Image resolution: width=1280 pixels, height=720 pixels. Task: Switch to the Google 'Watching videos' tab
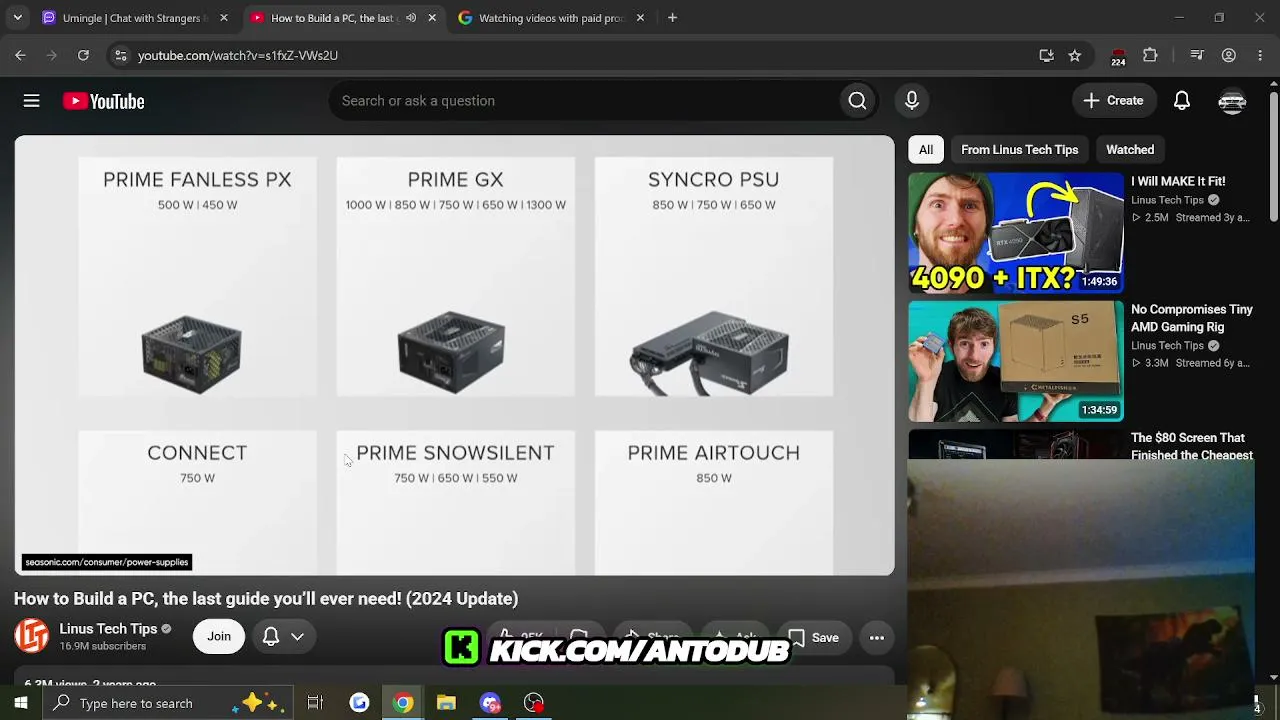552,18
